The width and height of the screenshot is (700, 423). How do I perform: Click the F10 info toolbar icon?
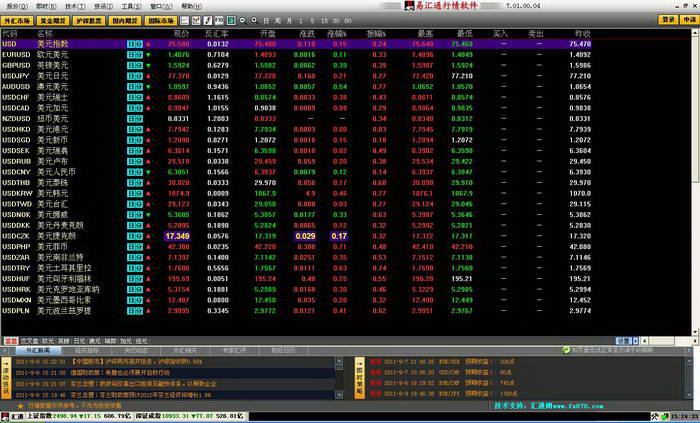tap(219, 21)
